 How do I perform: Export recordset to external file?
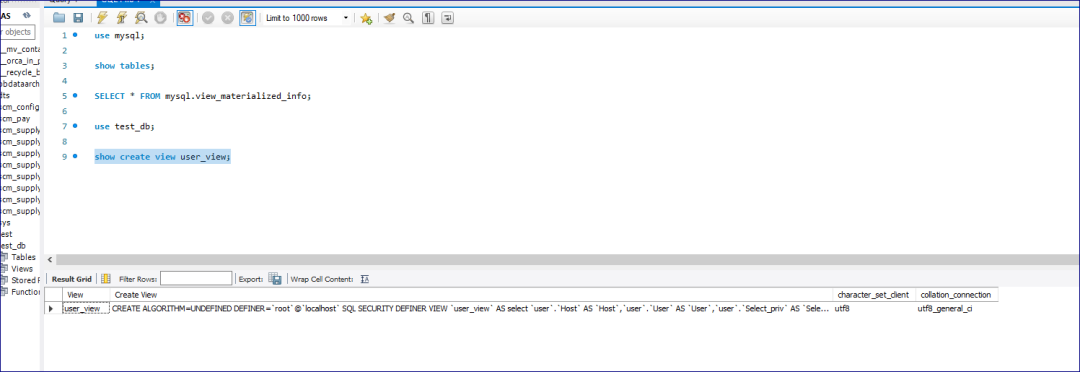[275, 279]
